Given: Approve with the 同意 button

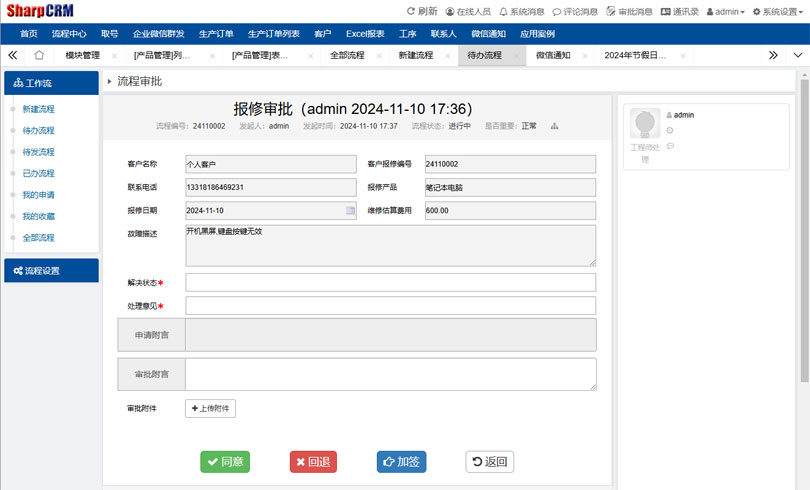Looking at the screenshot, I should [225, 462].
